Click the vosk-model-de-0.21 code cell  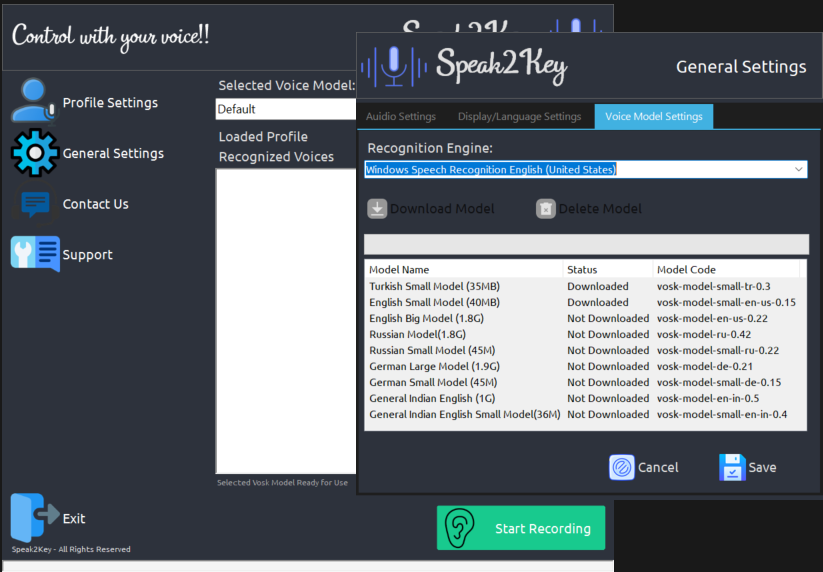(x=704, y=366)
